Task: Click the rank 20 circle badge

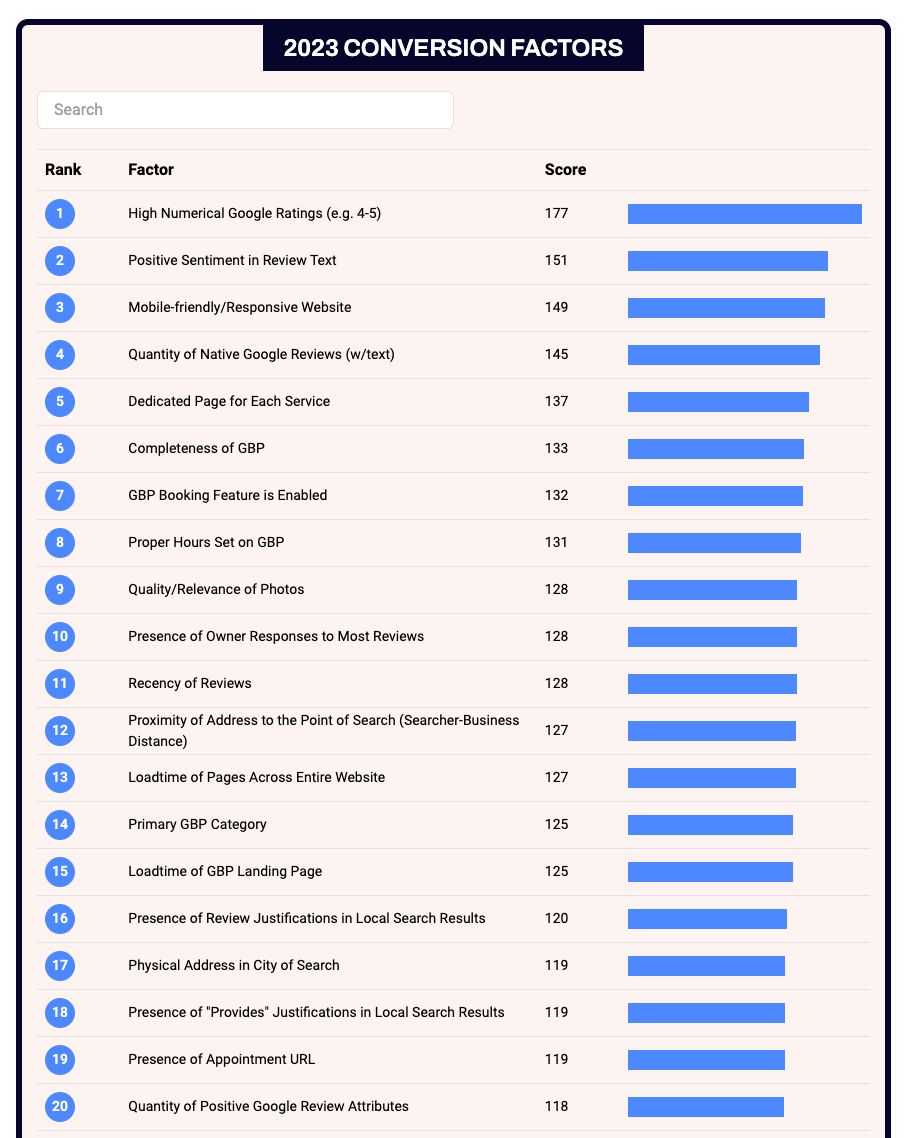Action: pyautogui.click(x=60, y=1106)
